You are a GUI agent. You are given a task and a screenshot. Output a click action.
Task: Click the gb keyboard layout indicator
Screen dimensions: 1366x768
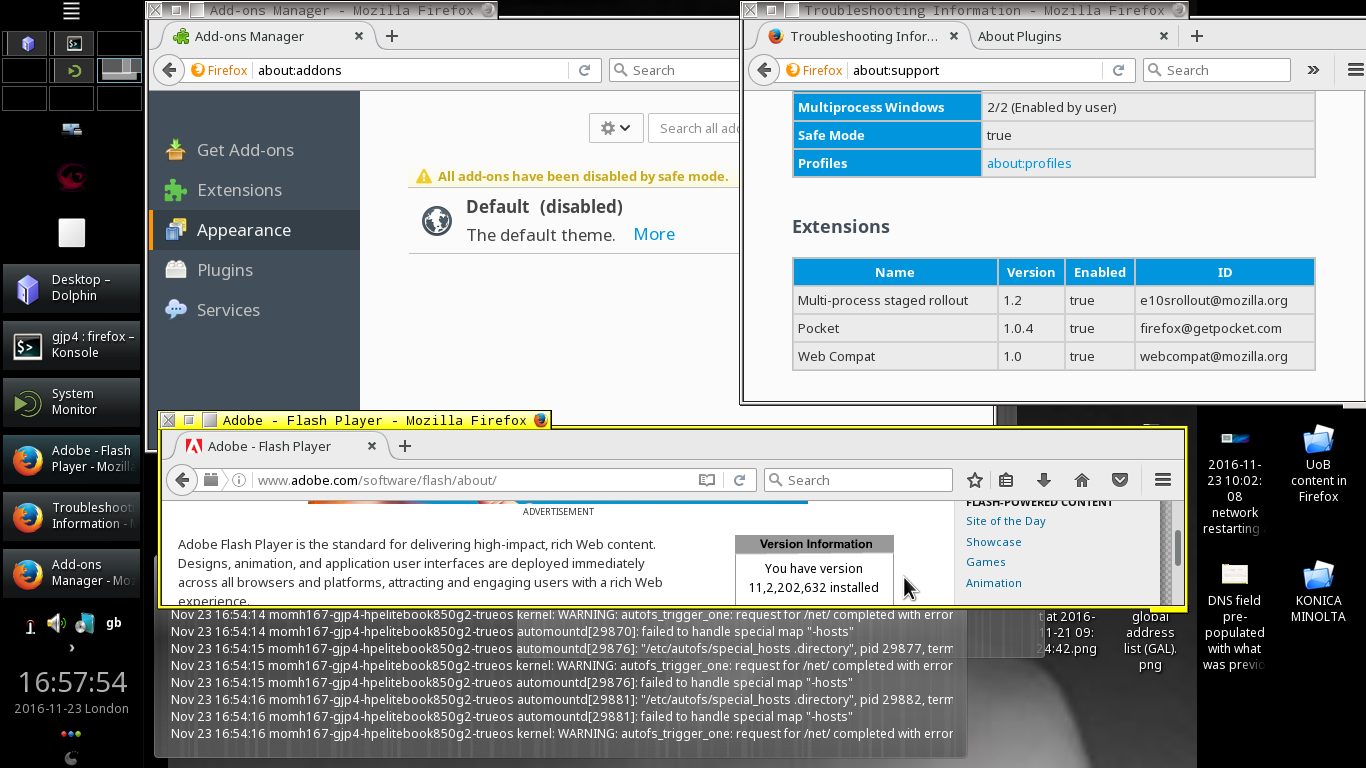click(114, 623)
